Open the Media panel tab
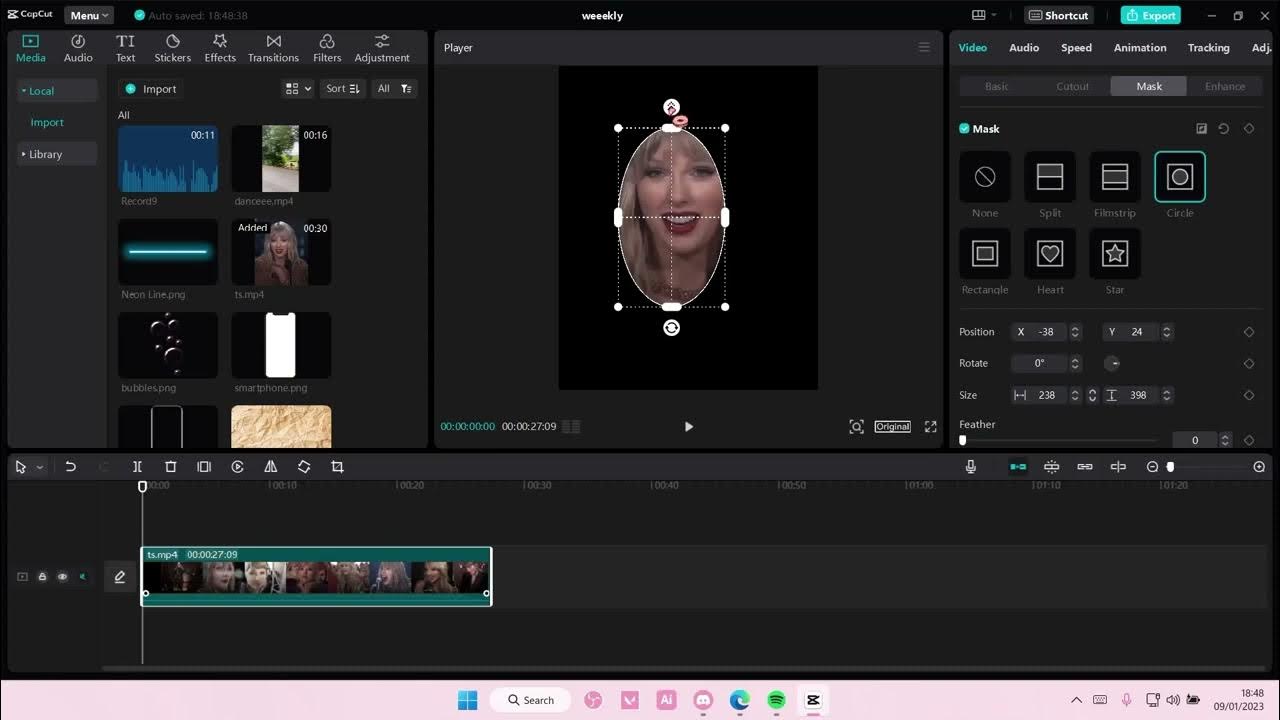This screenshot has height=720, width=1280. [30, 48]
